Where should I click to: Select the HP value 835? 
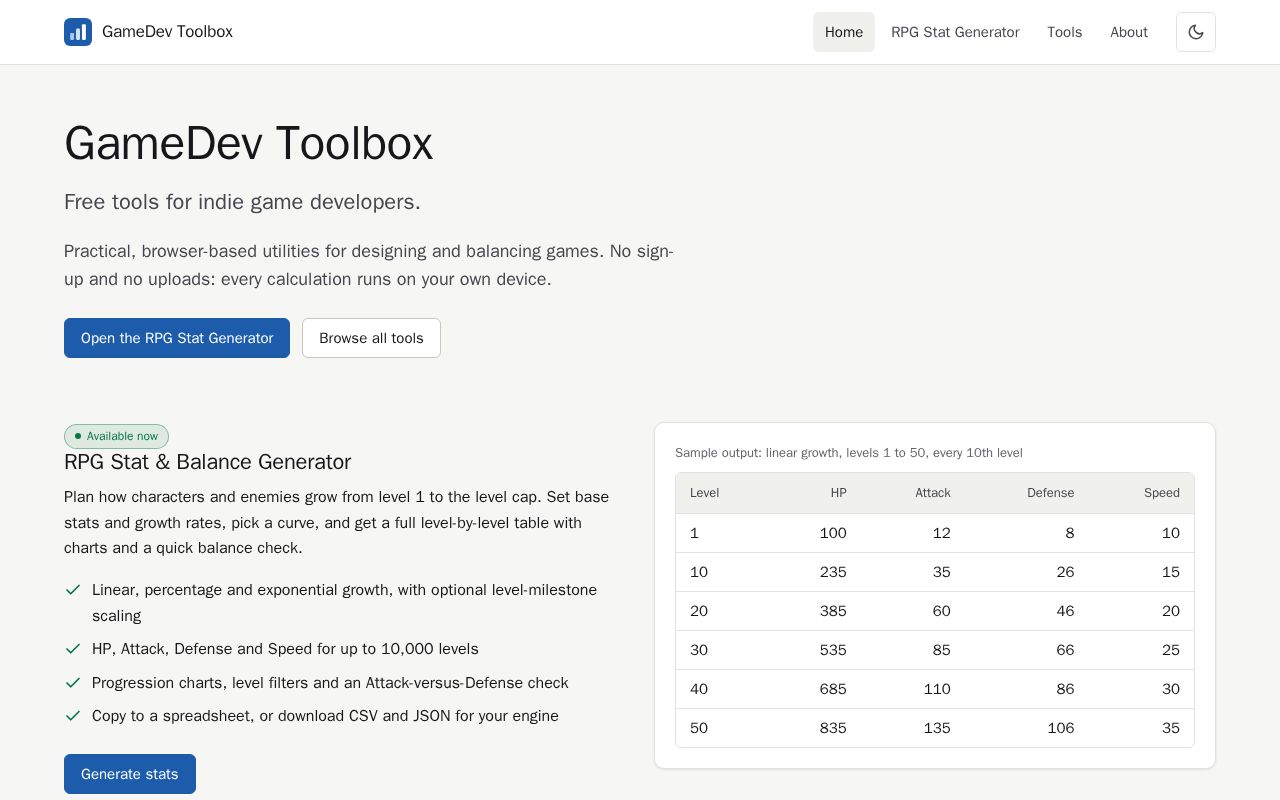833,728
